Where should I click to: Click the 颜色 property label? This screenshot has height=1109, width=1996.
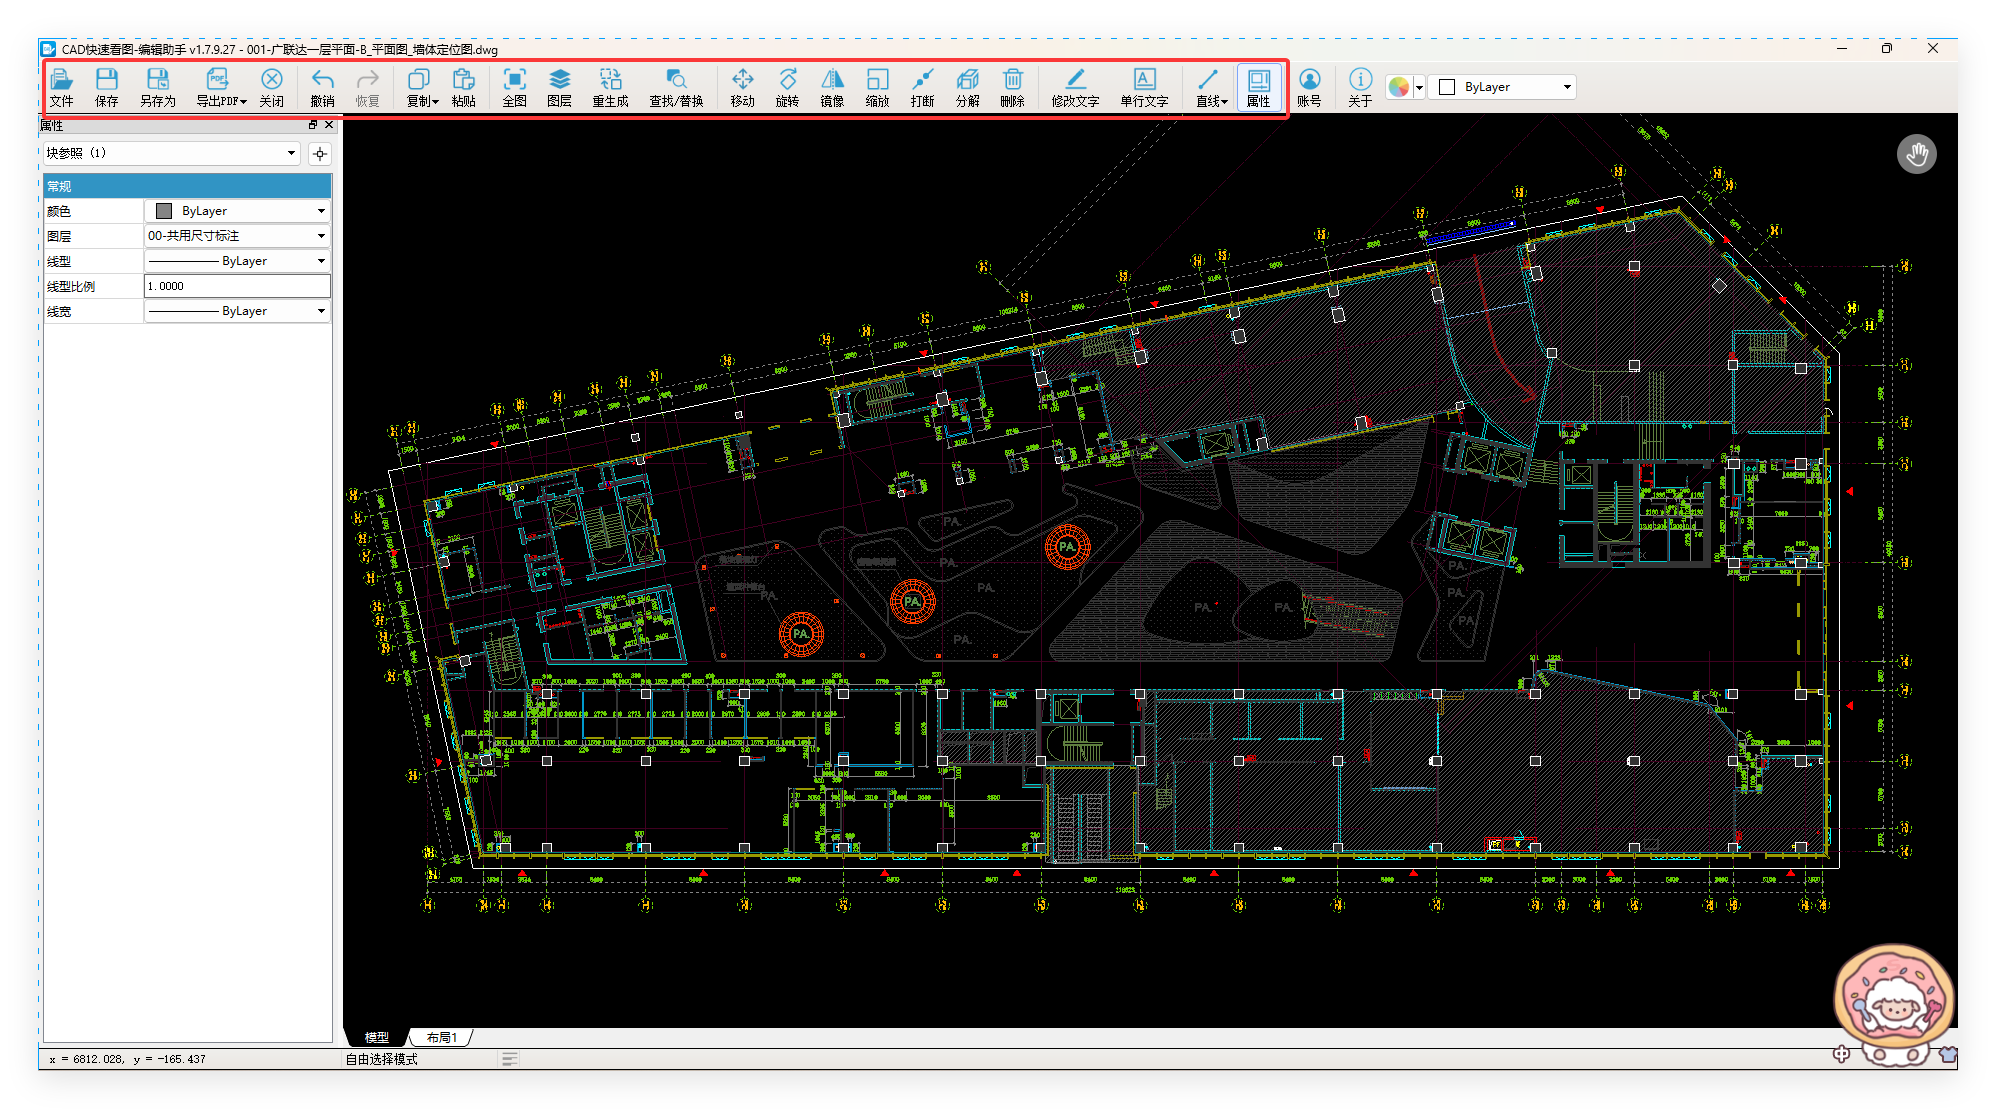59,211
